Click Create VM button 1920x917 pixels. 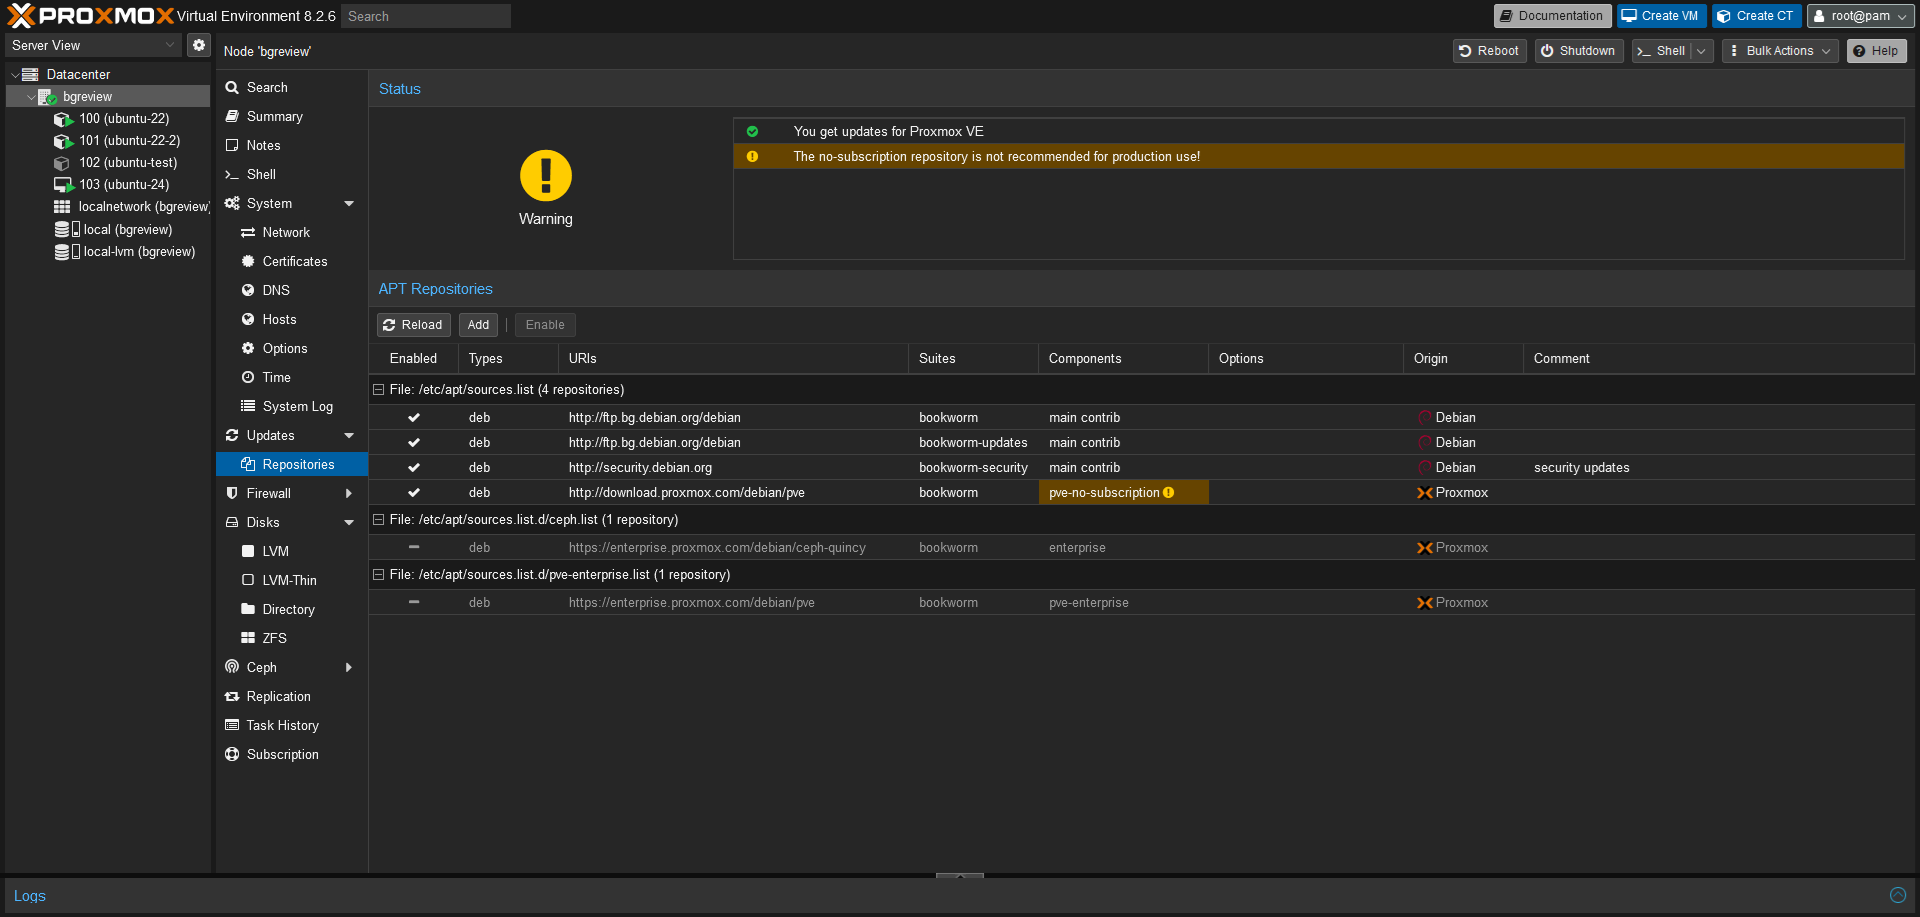coord(1661,16)
